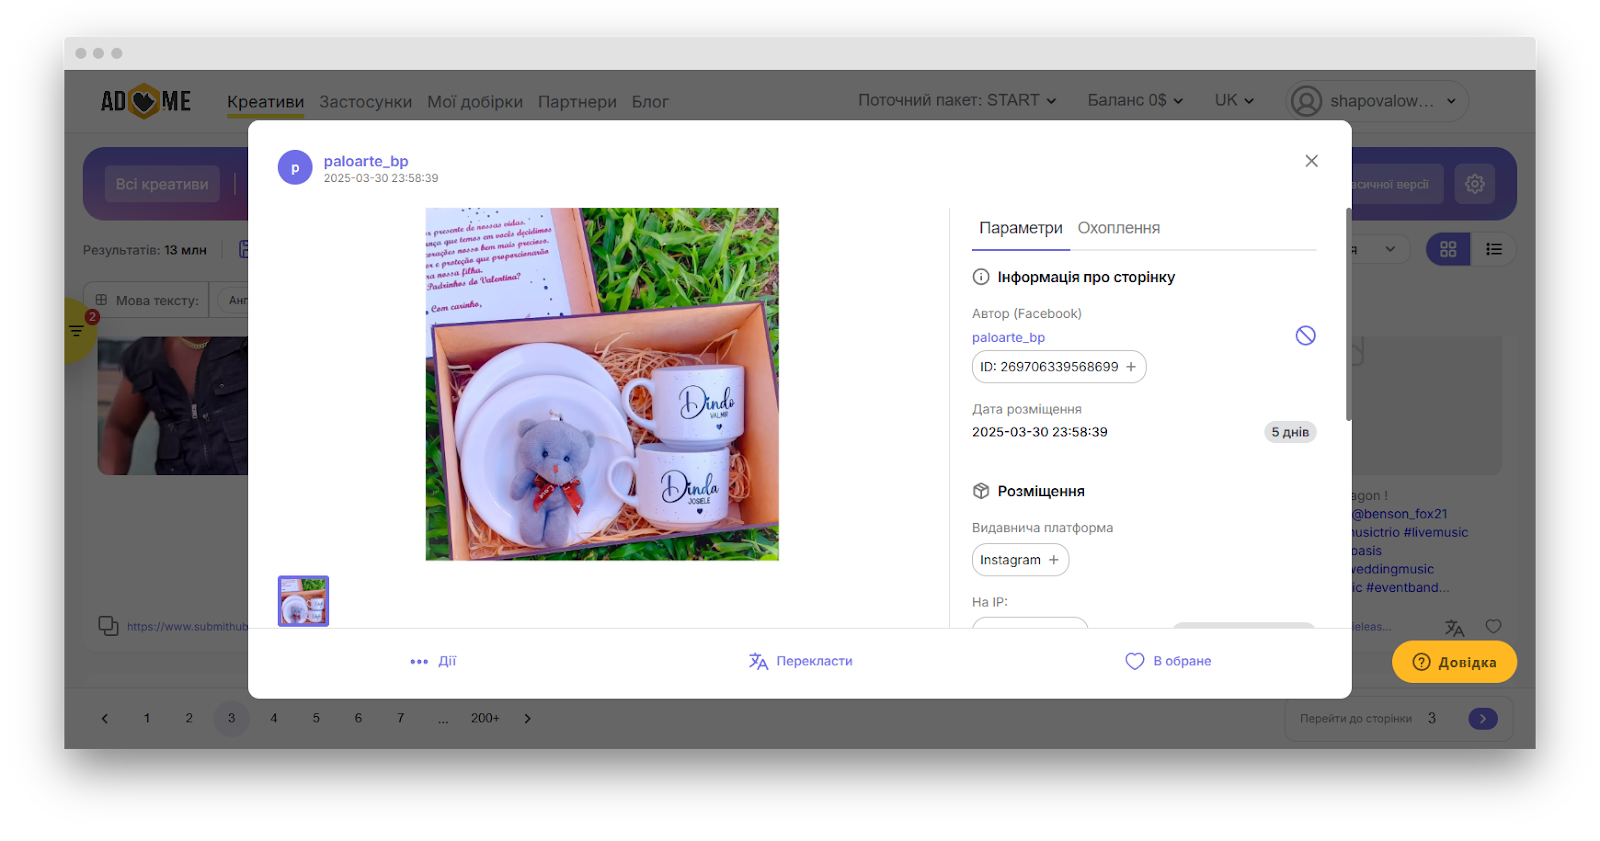This screenshot has height=841, width=1600.
Task: Go to the next results page arrow
Action: click(x=528, y=718)
